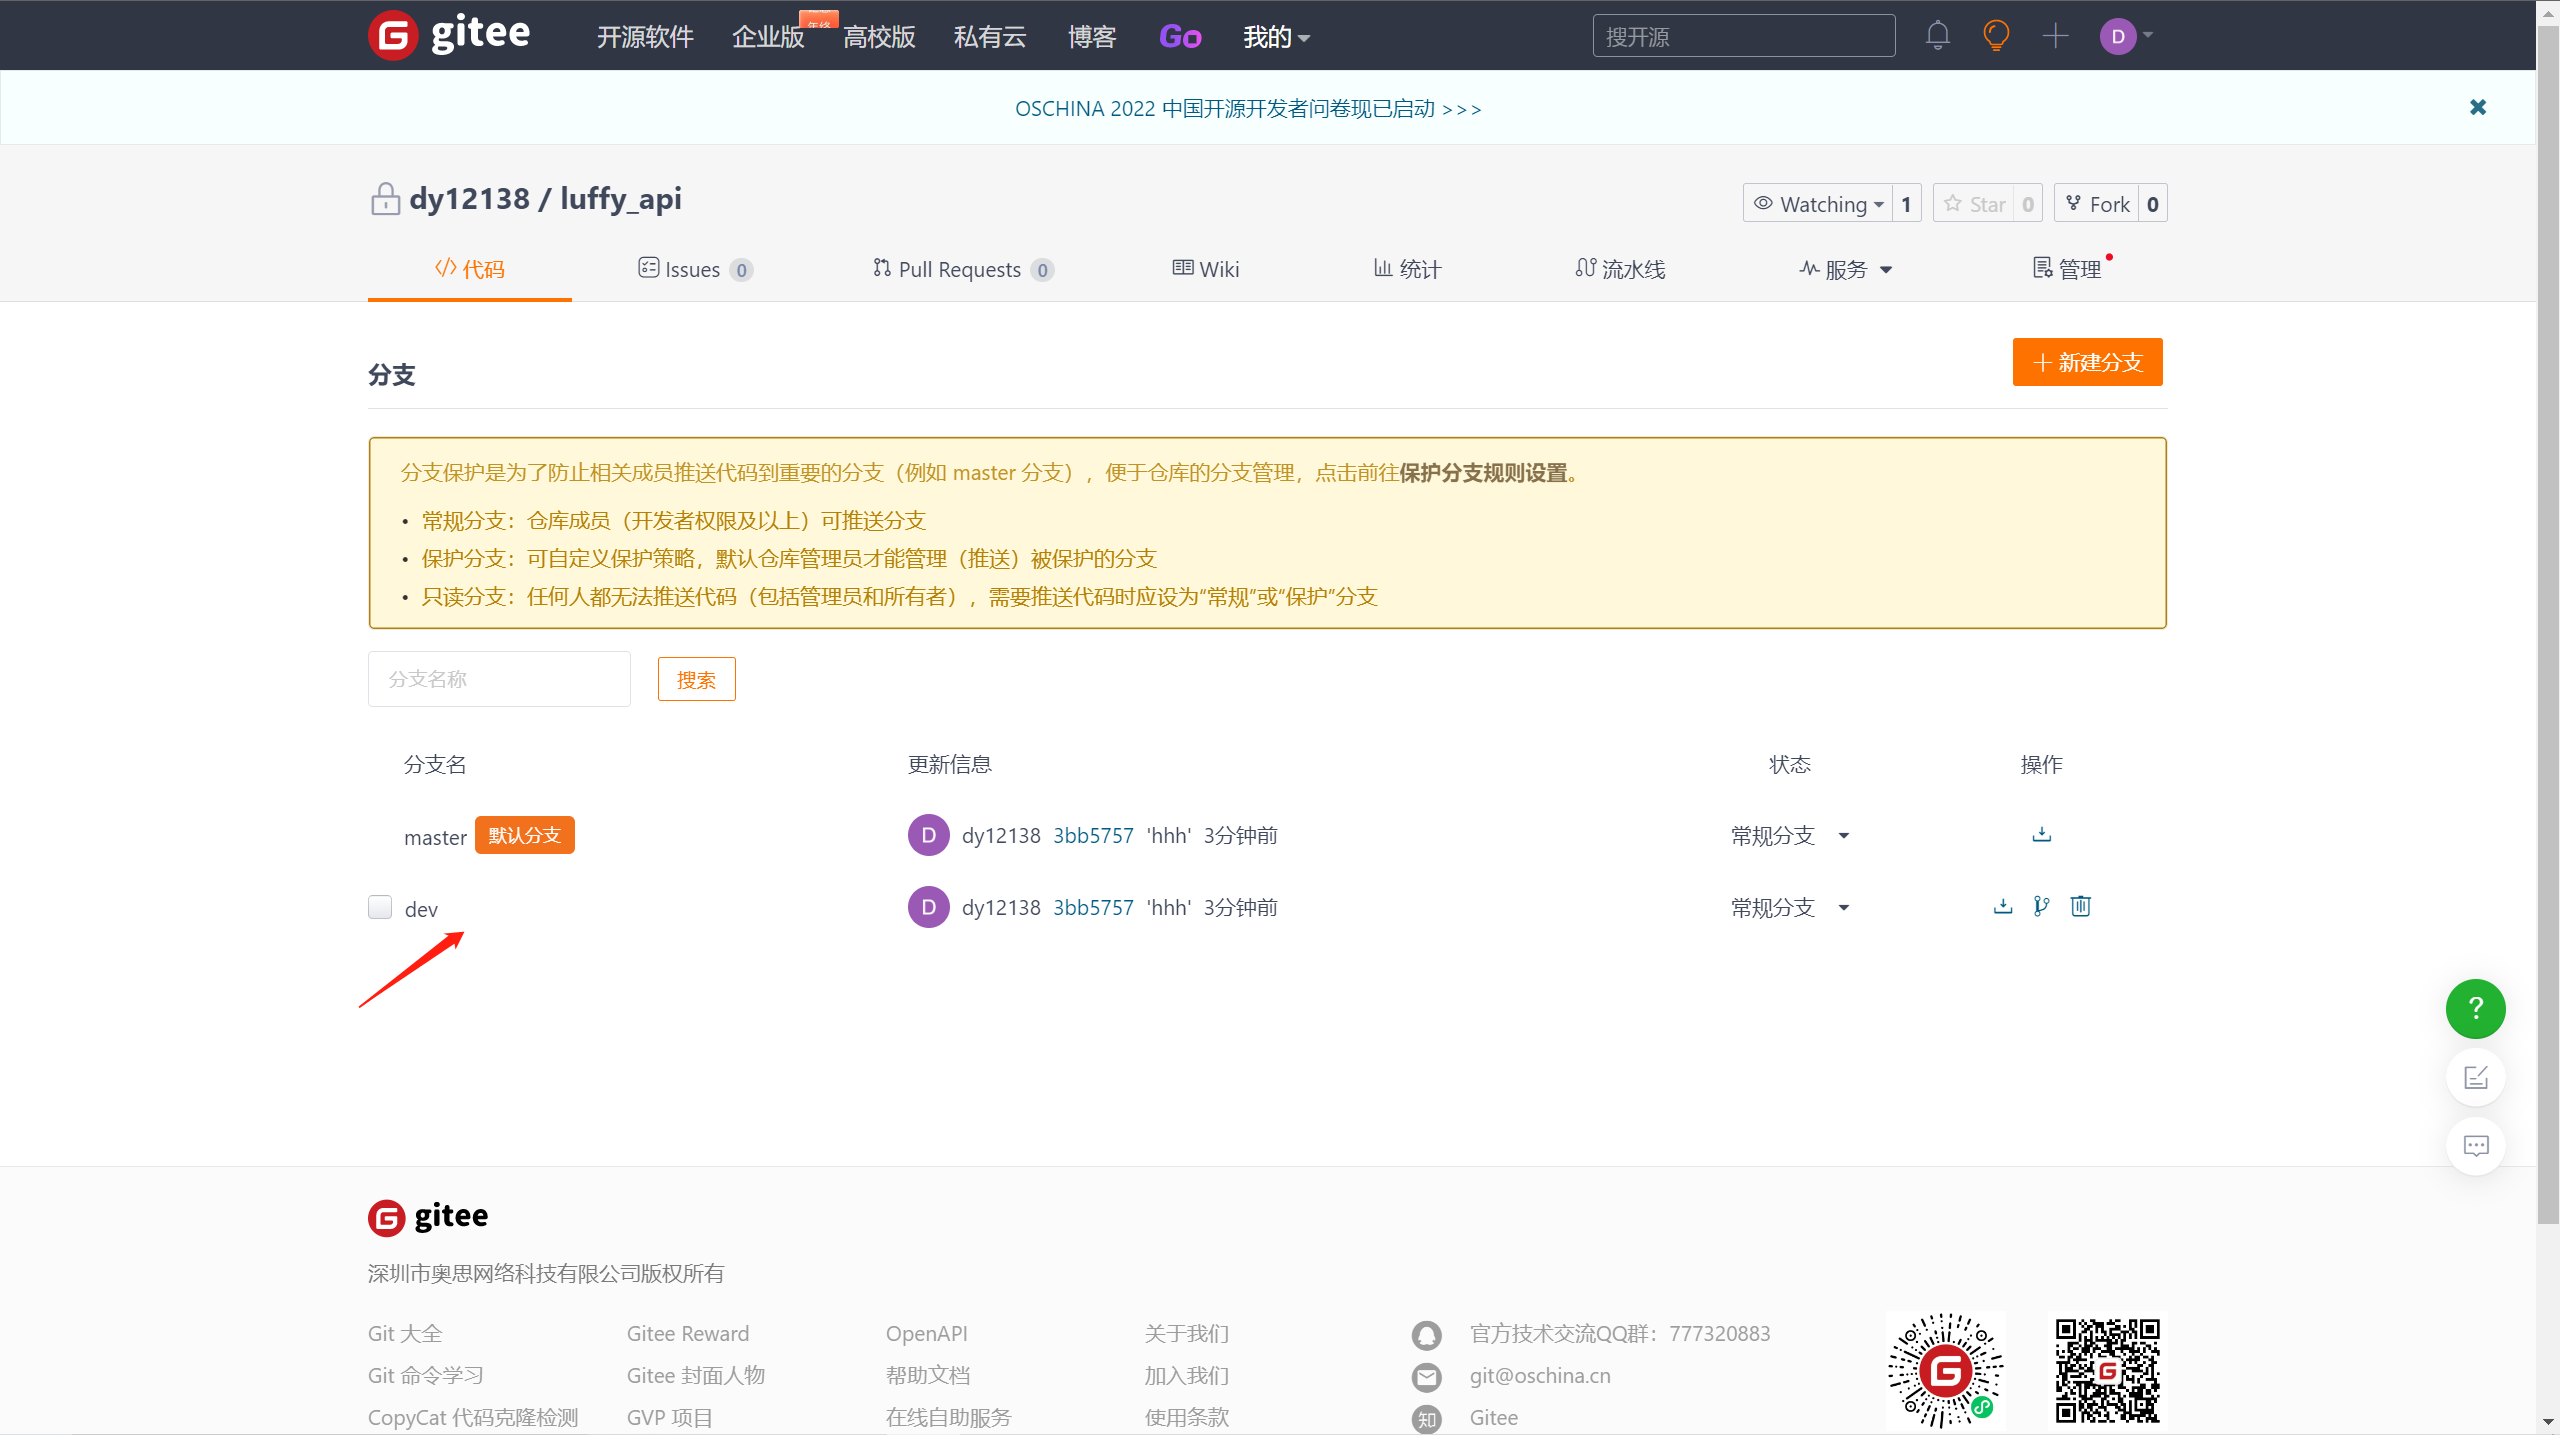
Task: Delete the dev branch with trash icon
Action: click(x=2080, y=906)
